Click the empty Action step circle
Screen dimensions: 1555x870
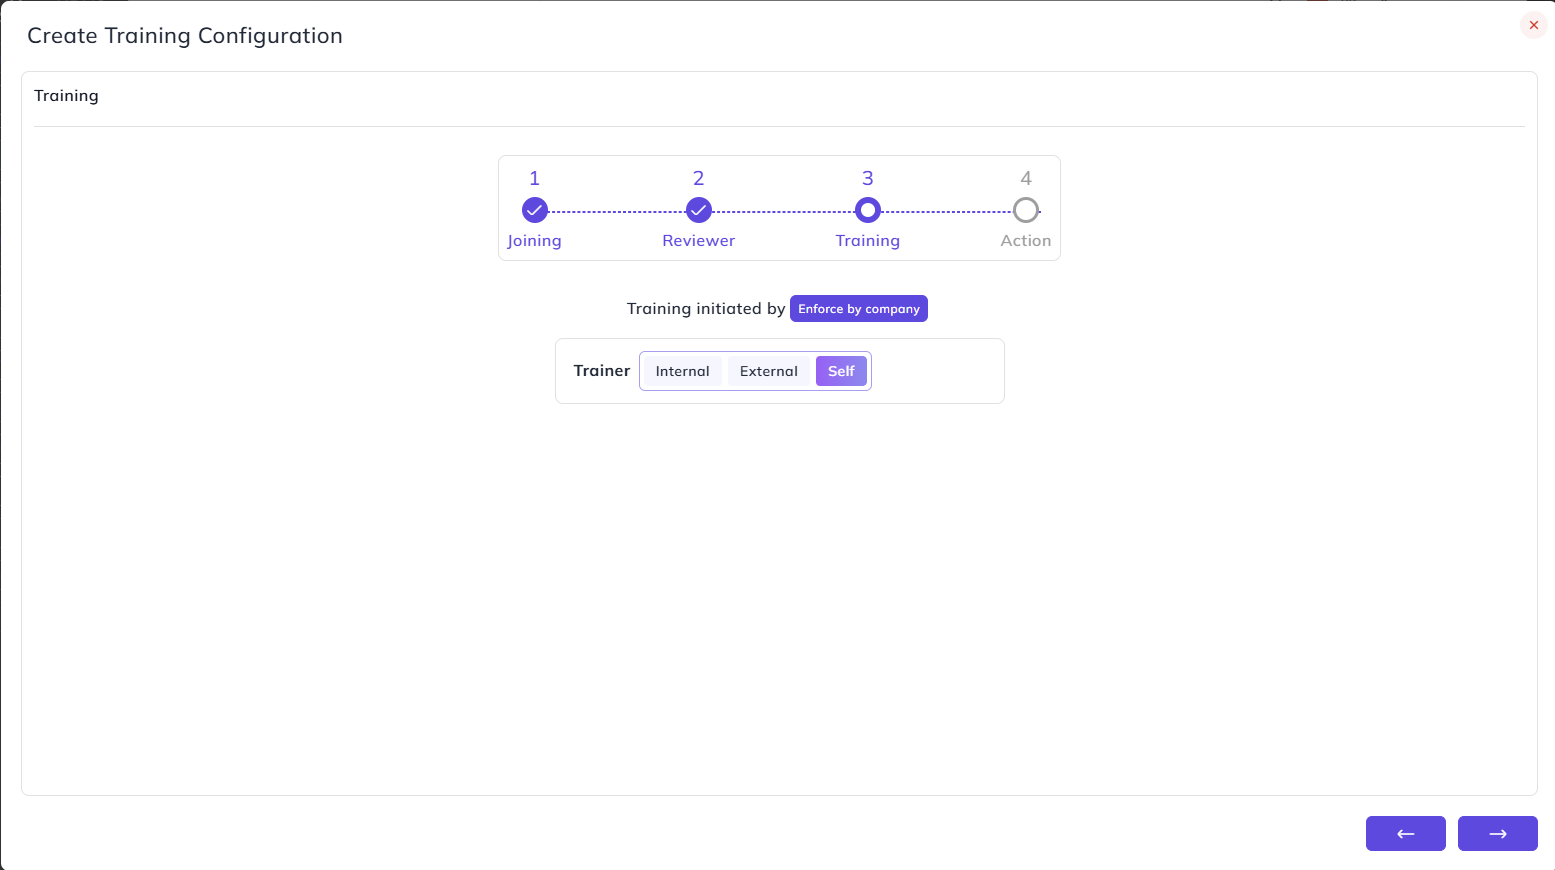click(1026, 210)
